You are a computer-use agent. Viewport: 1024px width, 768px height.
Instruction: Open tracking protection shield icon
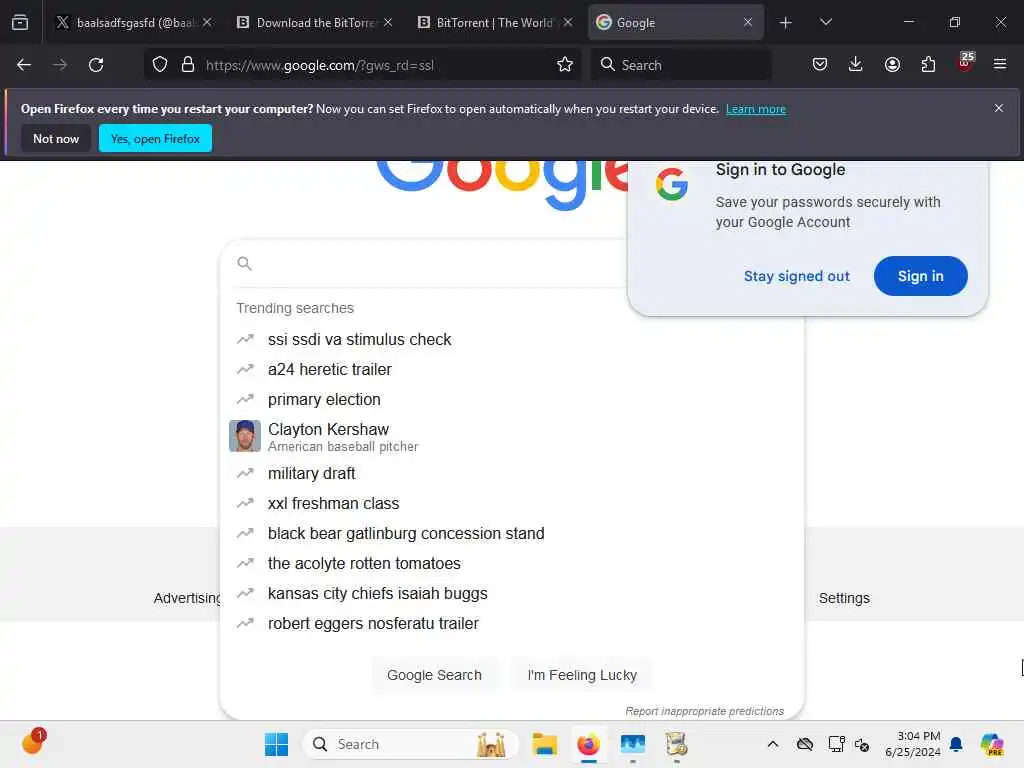(160, 65)
